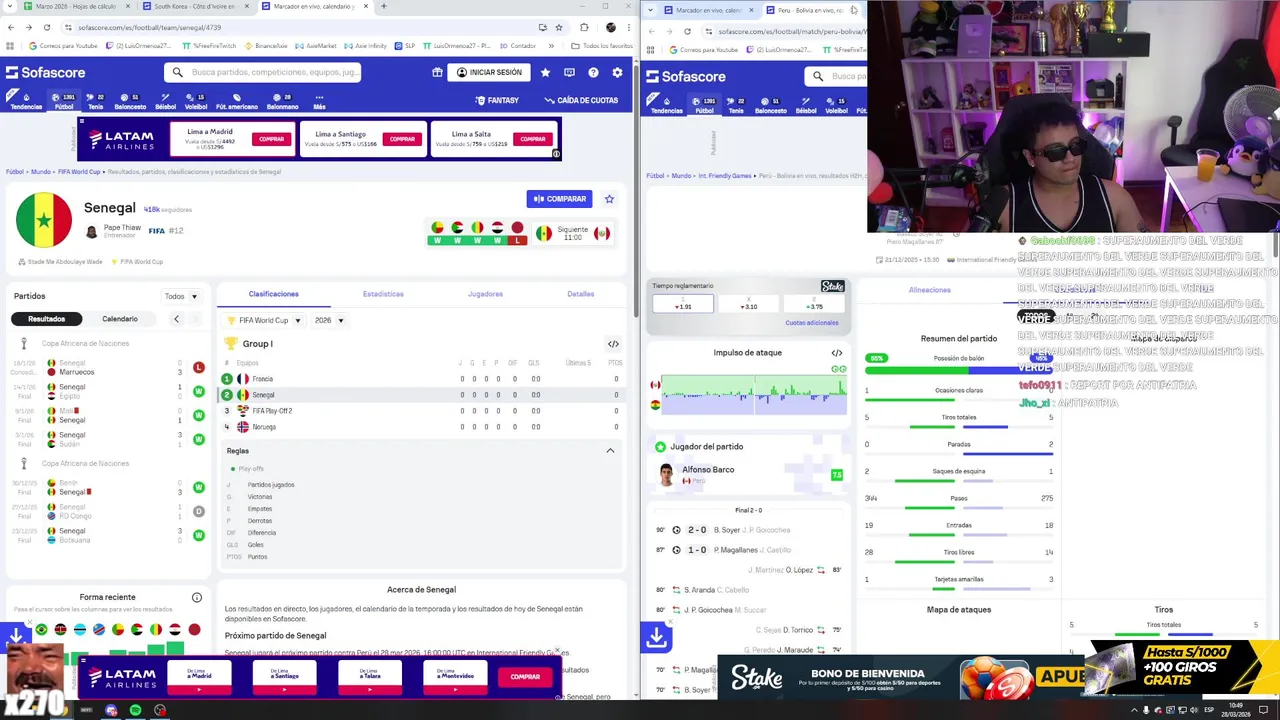Click the download arrow overlay near Stake ad
Viewport: 1280px width, 720px height.
(x=656, y=636)
